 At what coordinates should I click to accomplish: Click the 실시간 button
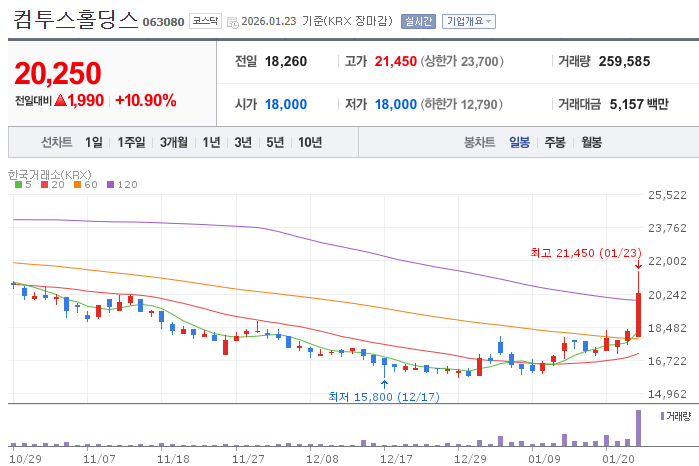point(418,21)
